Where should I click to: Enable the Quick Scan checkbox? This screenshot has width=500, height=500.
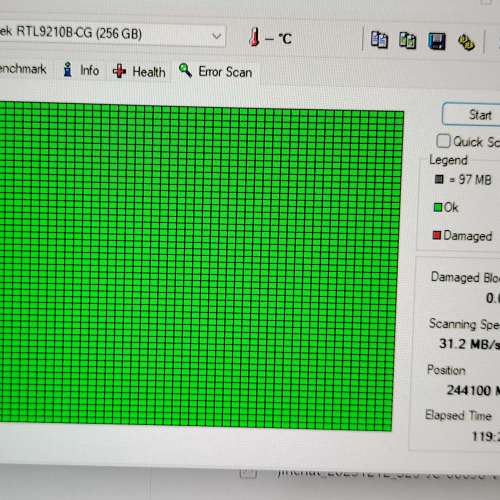[443, 141]
